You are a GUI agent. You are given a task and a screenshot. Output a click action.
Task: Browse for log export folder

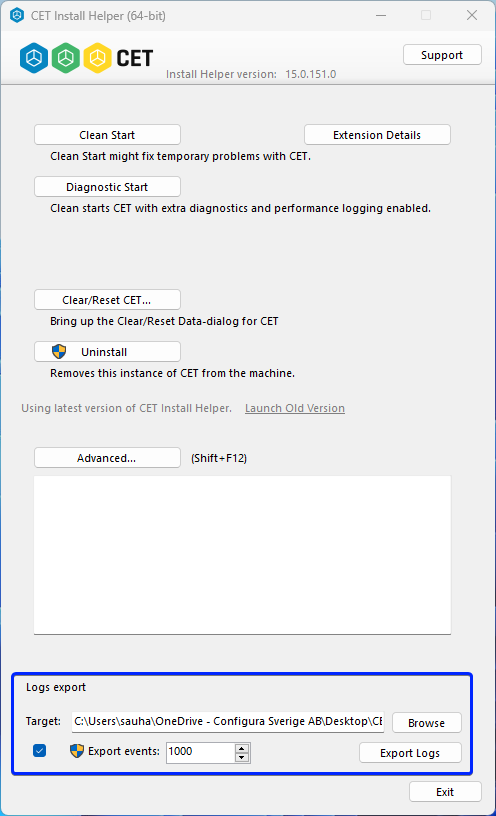(427, 723)
